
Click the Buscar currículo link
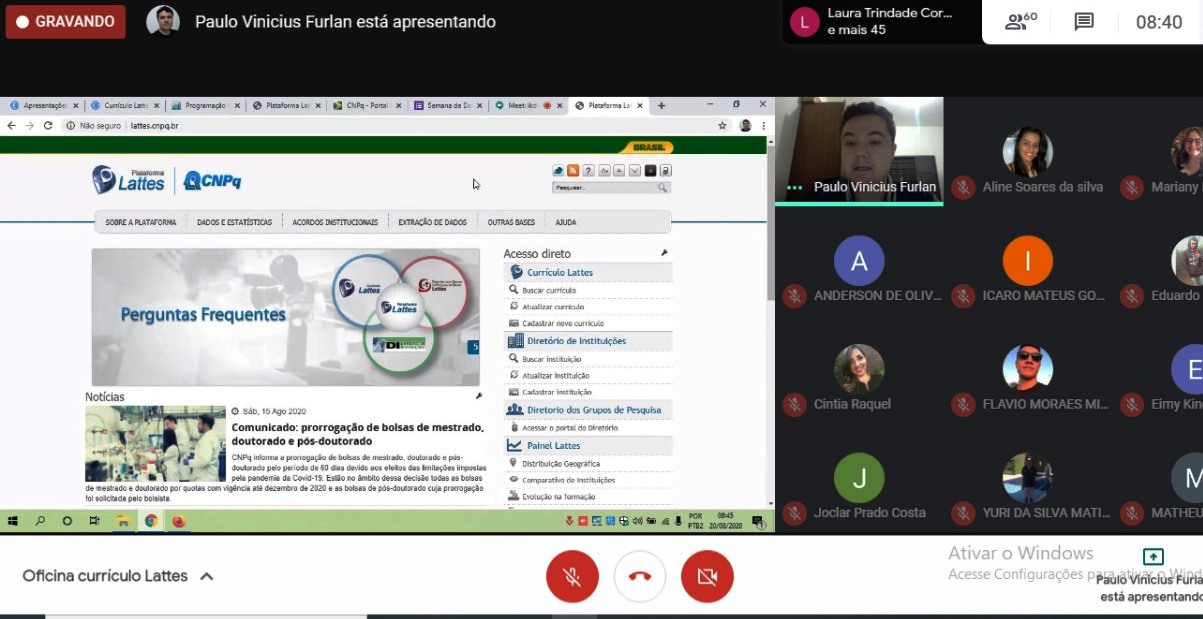tap(549, 290)
